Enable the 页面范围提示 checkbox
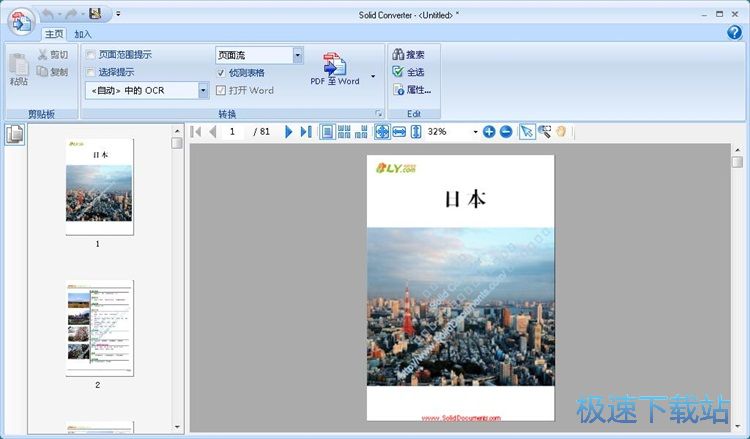This screenshot has width=750, height=439. [90, 55]
